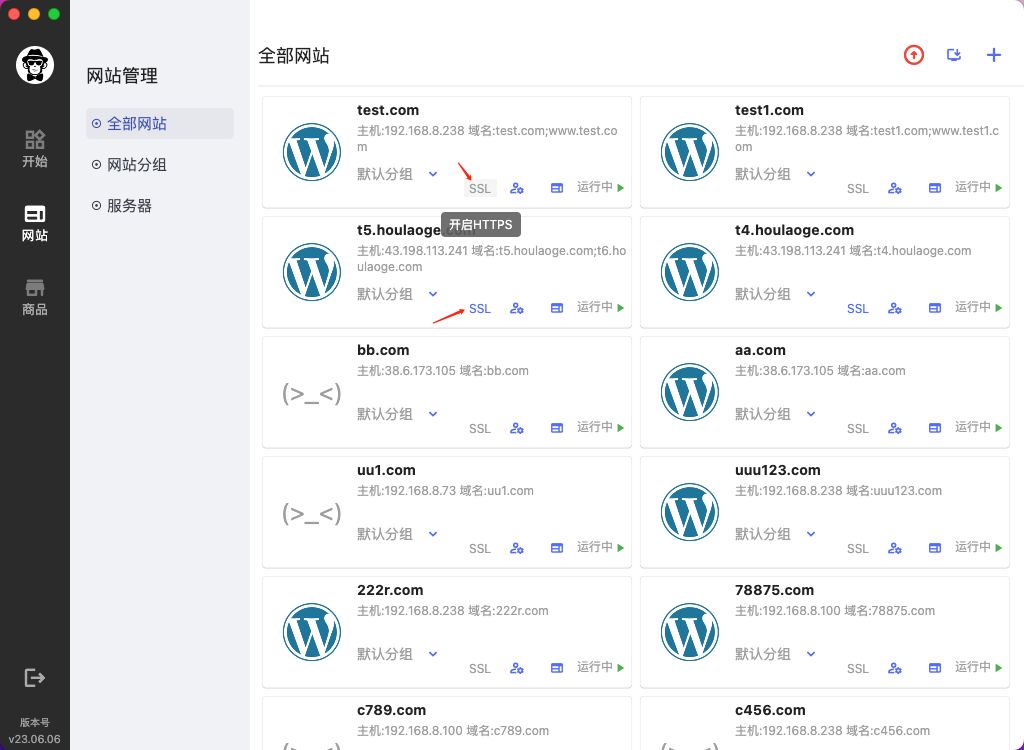Click the uuu123.com site title

coord(777,470)
